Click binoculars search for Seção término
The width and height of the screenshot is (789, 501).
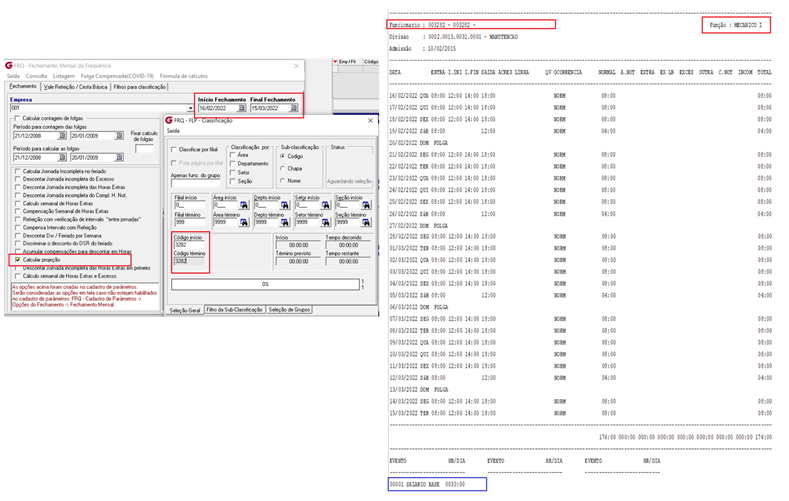point(366,222)
